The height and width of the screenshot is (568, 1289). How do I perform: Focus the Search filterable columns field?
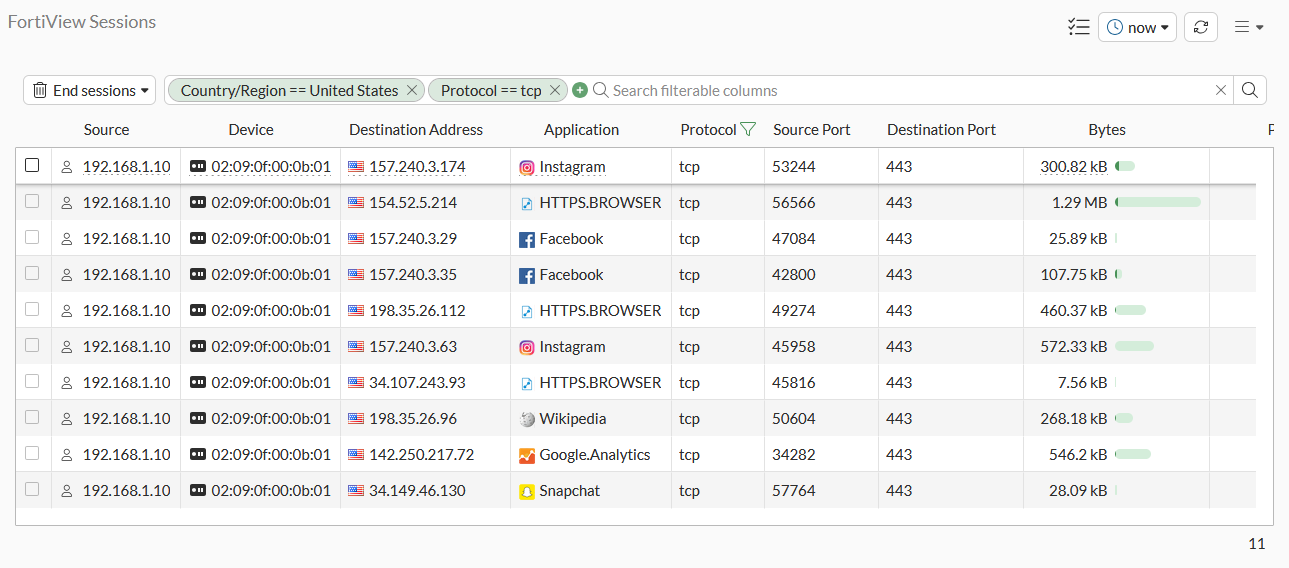click(x=900, y=90)
